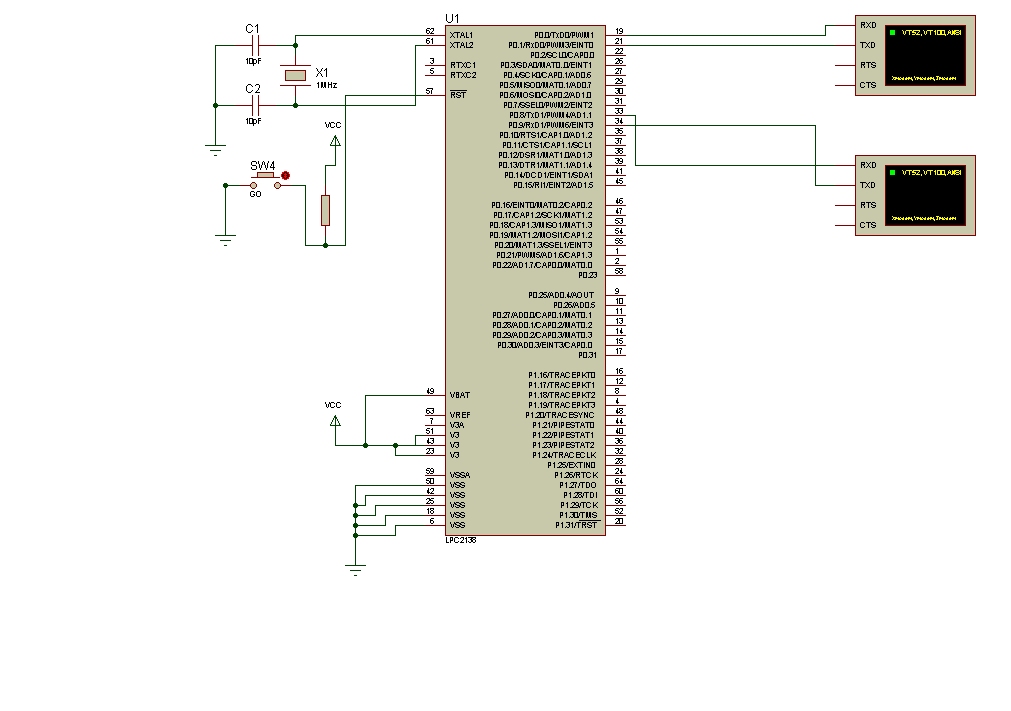
Task: Click the P1.31/TRST pin 20 on U1
Action: [x=619, y=525]
